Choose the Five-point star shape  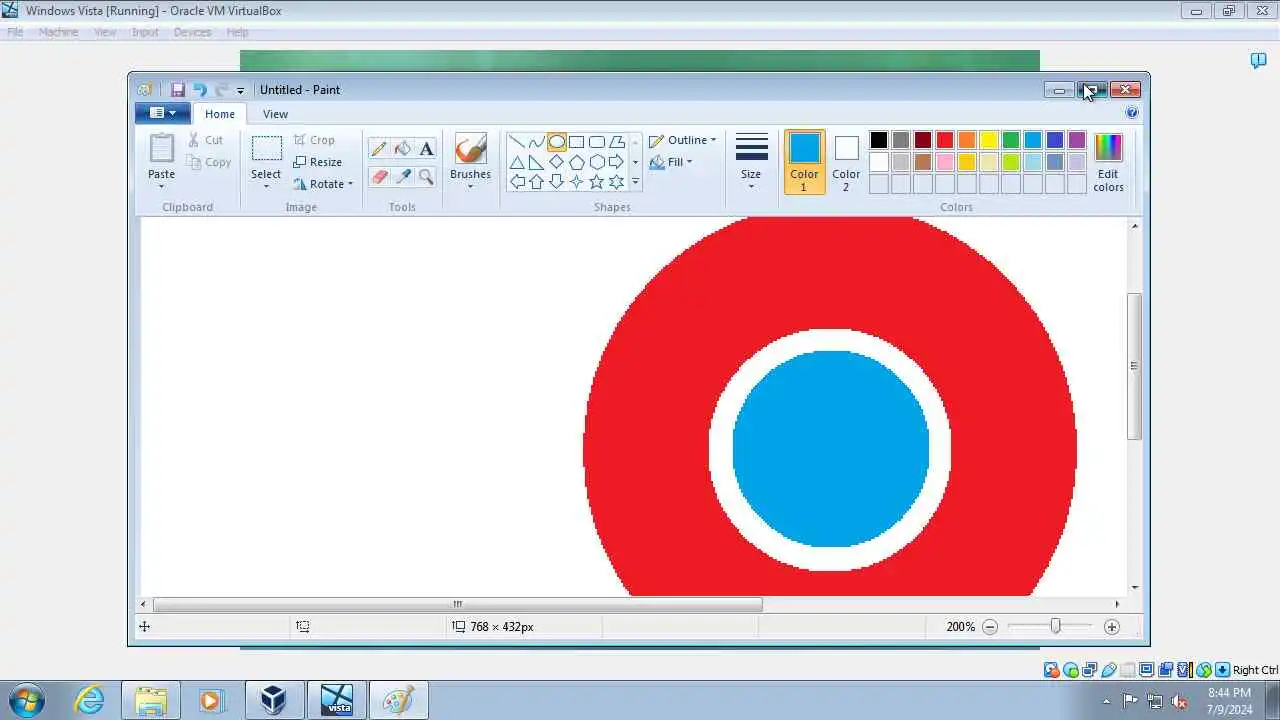(597, 182)
